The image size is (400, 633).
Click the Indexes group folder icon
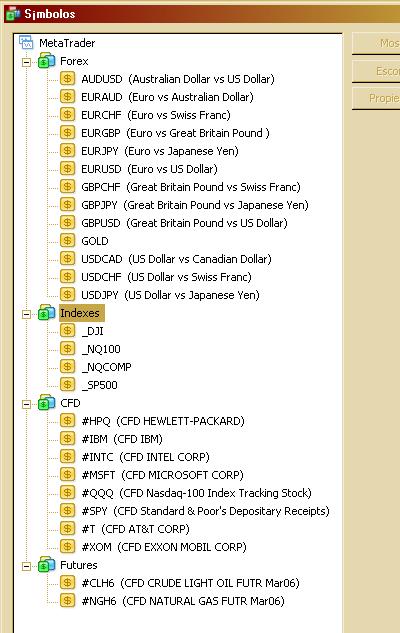(x=46, y=313)
